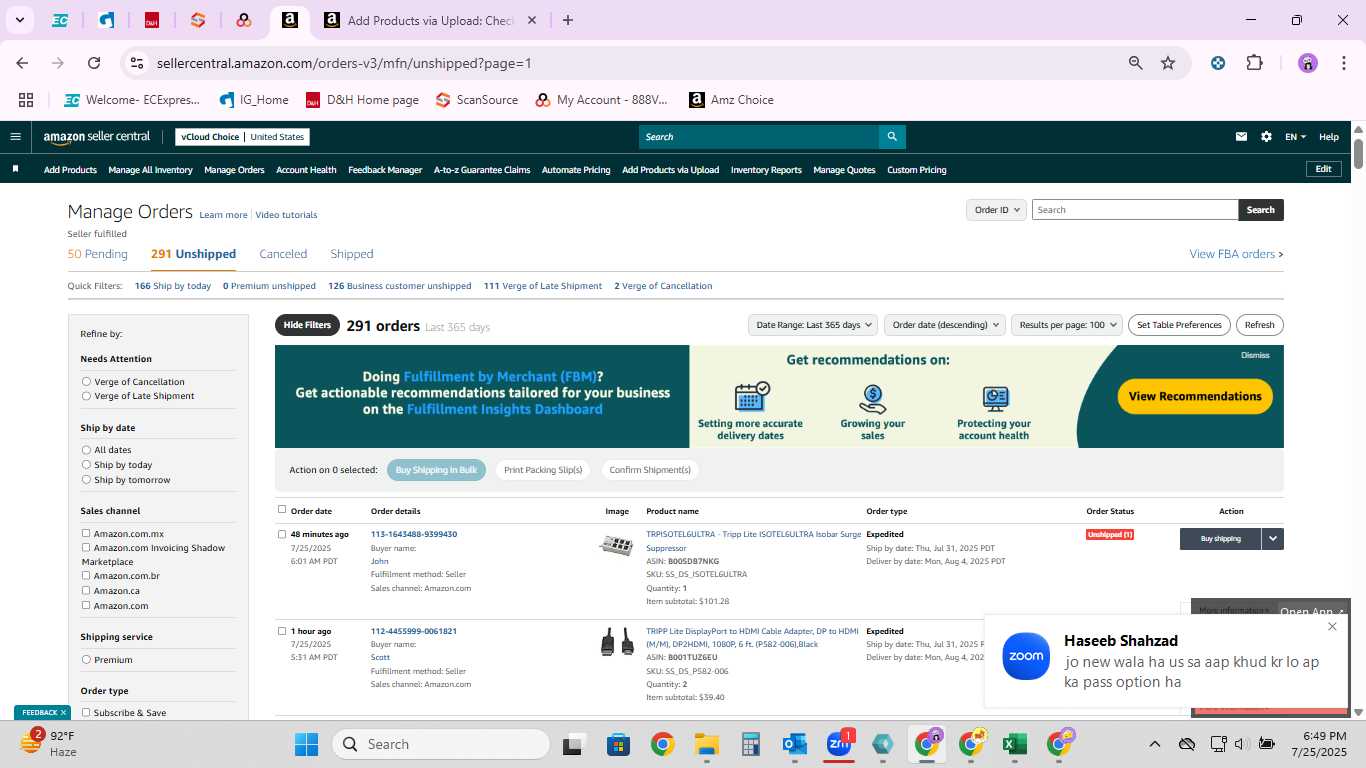Screen dimensions: 1366x768
Task: Open Zoom from the taskbar
Action: pyautogui.click(x=838, y=744)
